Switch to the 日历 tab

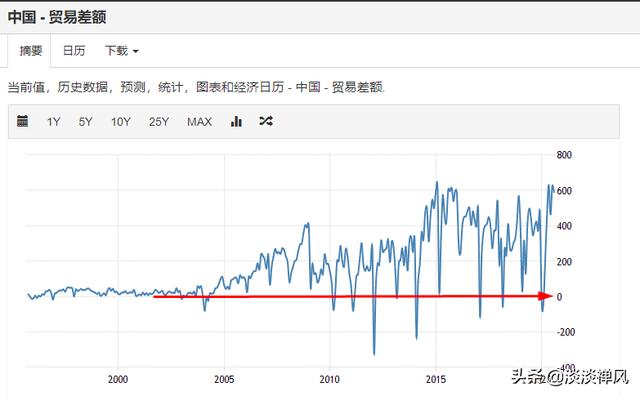coord(74,51)
